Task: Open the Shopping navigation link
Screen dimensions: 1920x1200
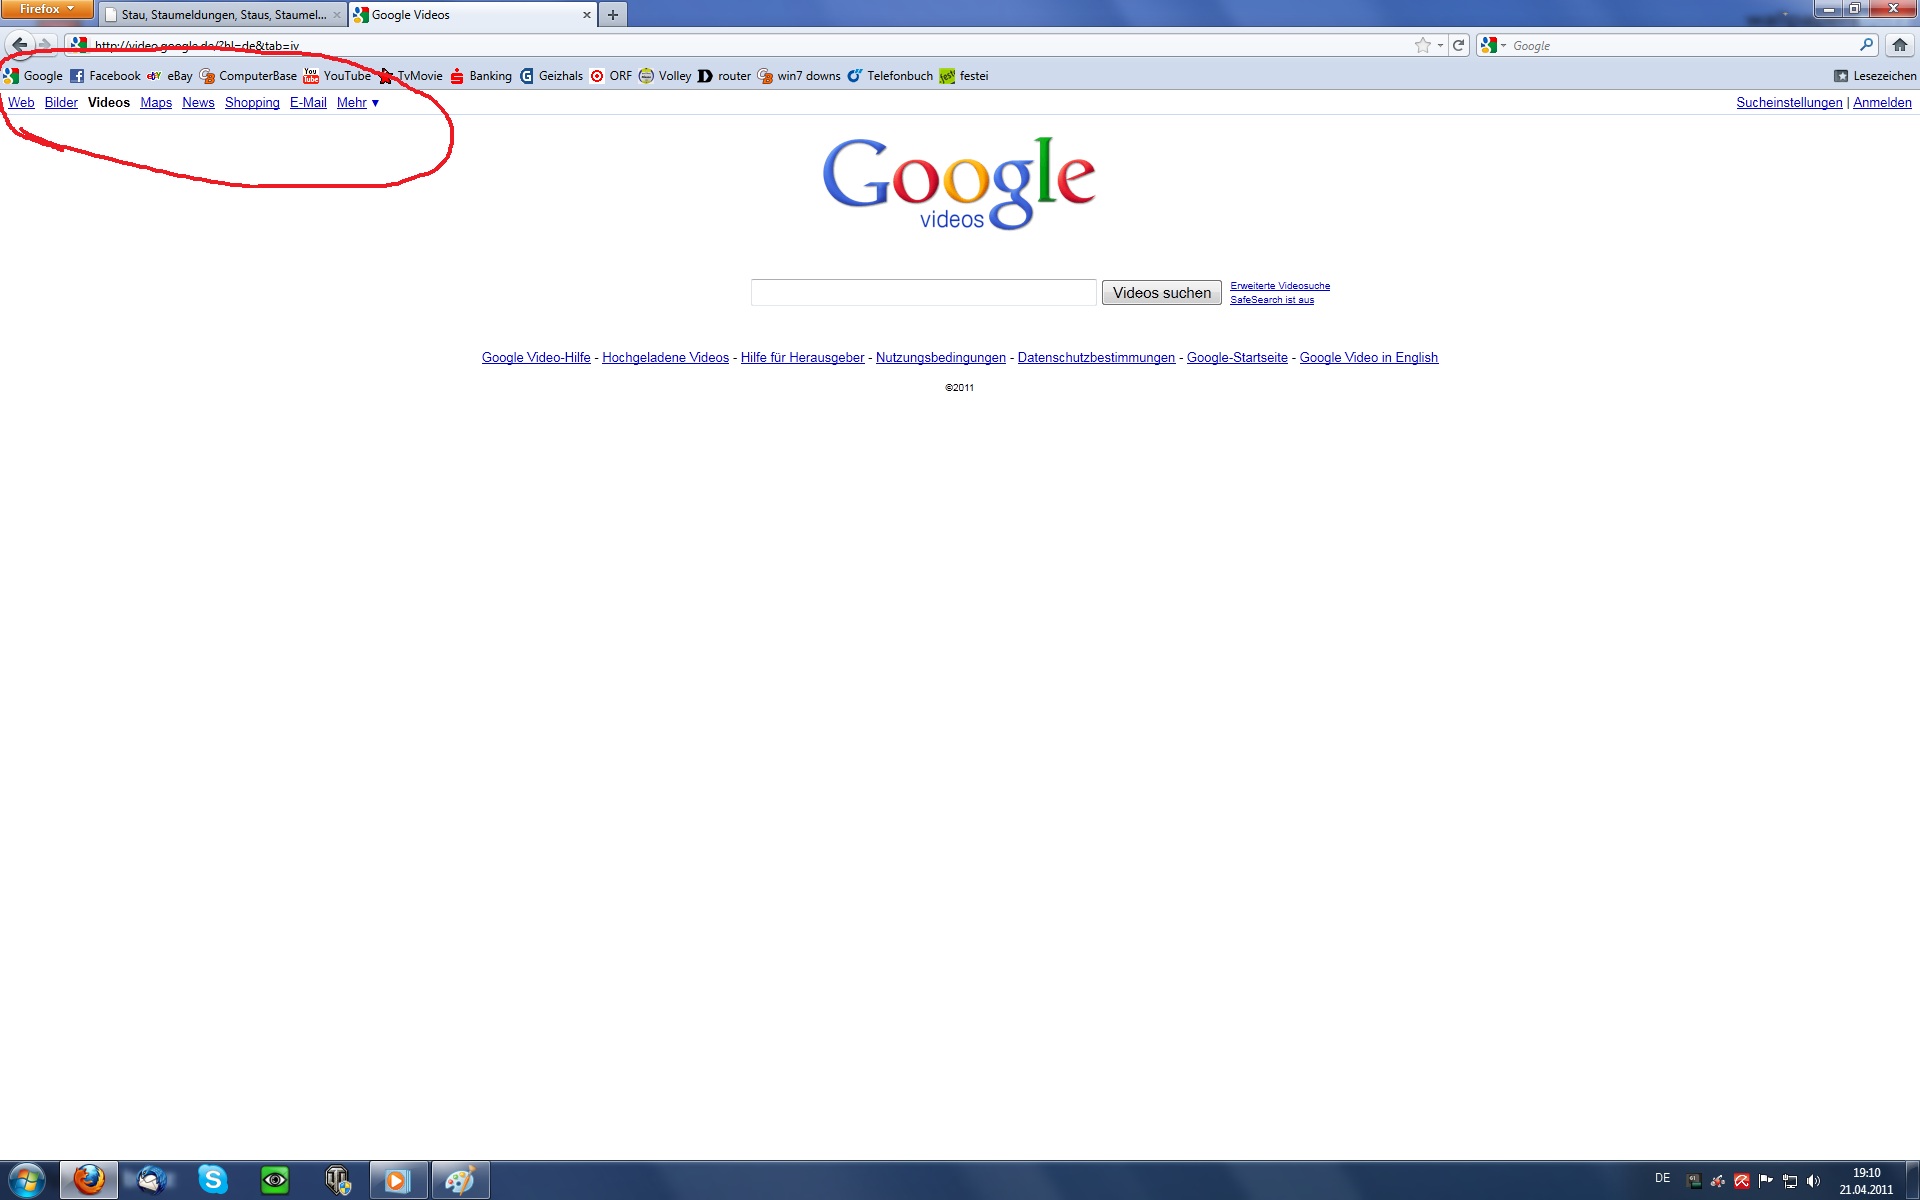Action: coord(252,103)
